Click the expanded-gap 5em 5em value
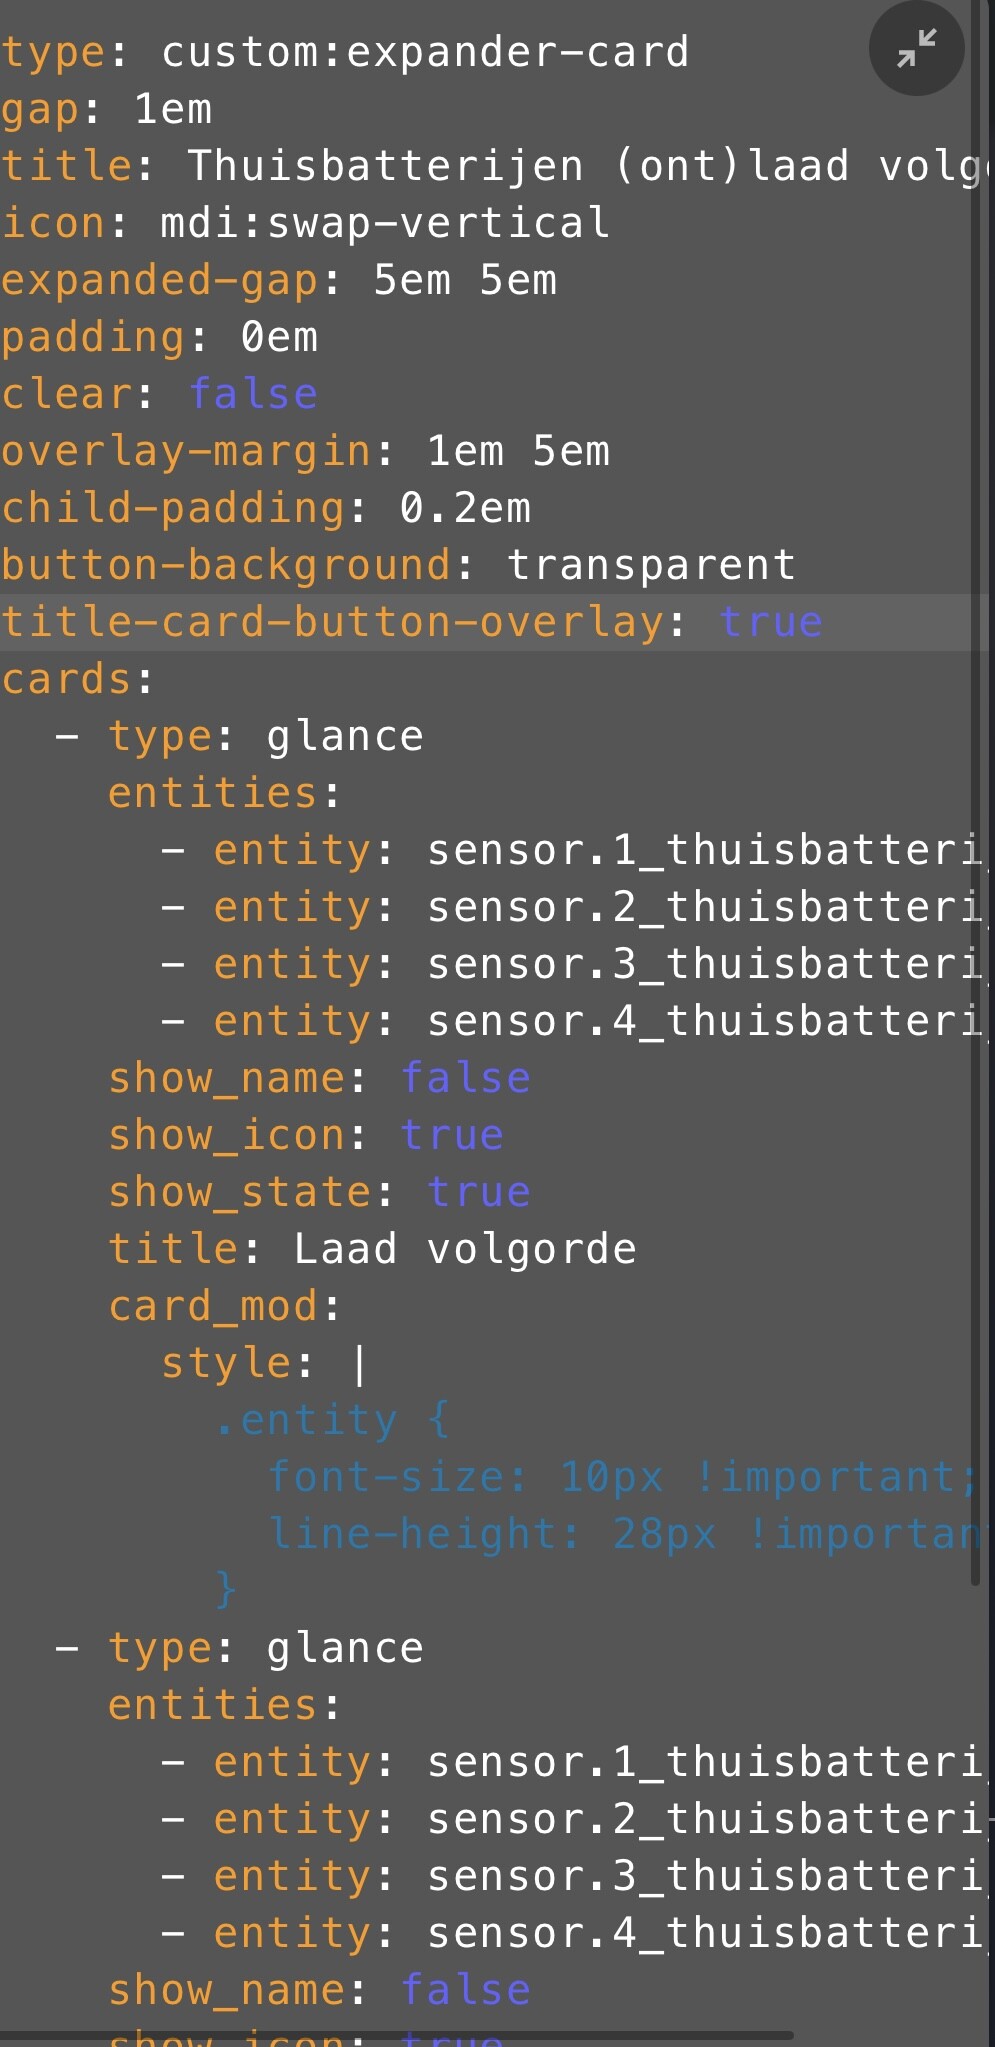This screenshot has width=995, height=2047. pos(465,280)
